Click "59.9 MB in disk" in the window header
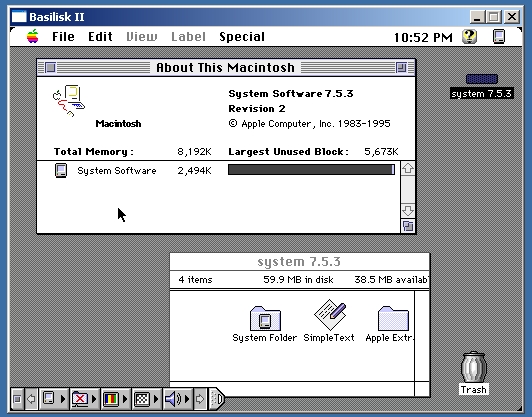Image resolution: width=532 pixels, height=417 pixels. pos(298,280)
